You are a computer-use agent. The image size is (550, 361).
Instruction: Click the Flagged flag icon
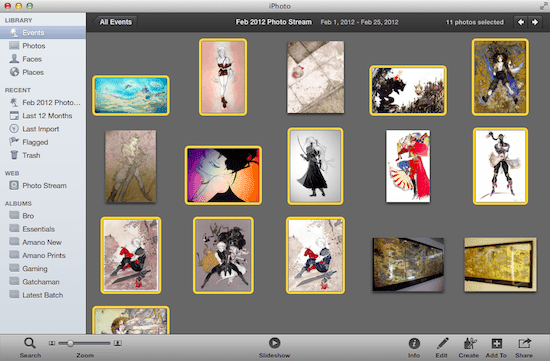point(14,142)
